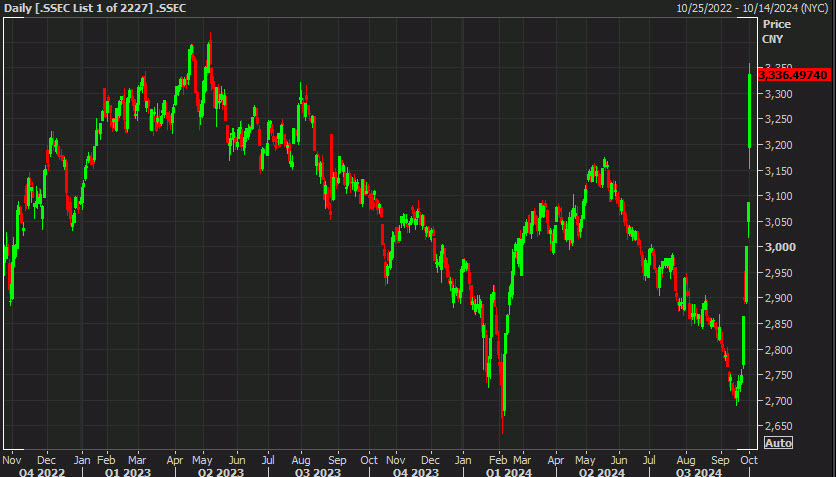836x477 pixels.
Task: Click the 'Mar' label beside Q1 2024
Action: 522,460
